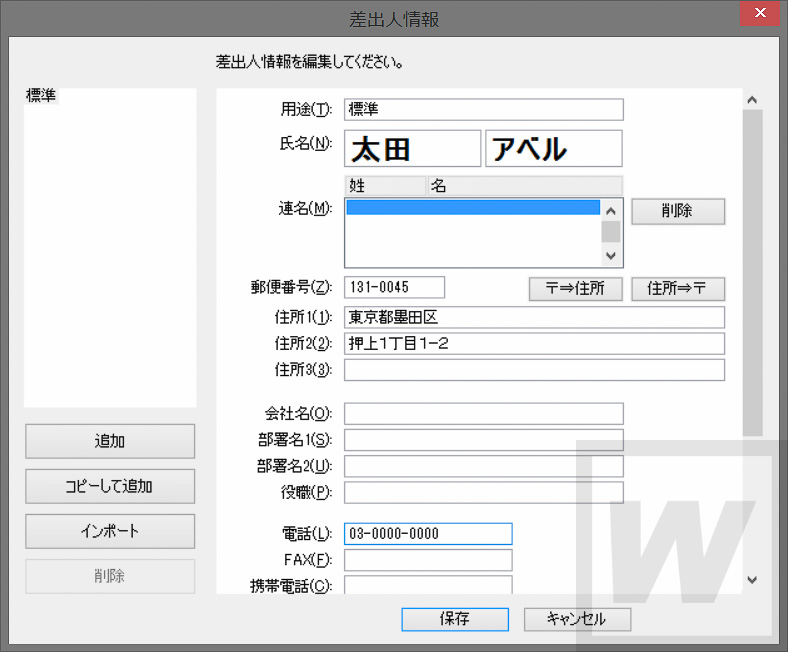Click the 部署名1 input field
The width and height of the screenshot is (788, 652).
click(483, 440)
